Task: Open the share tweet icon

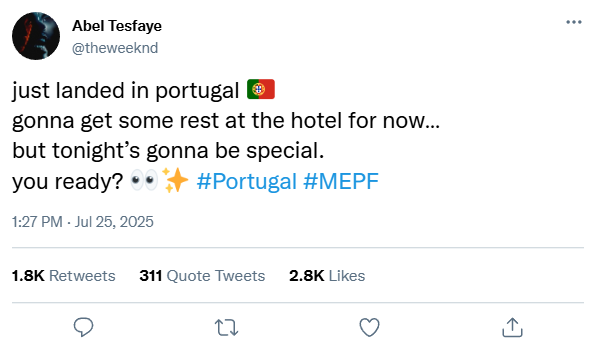Action: click(512, 327)
